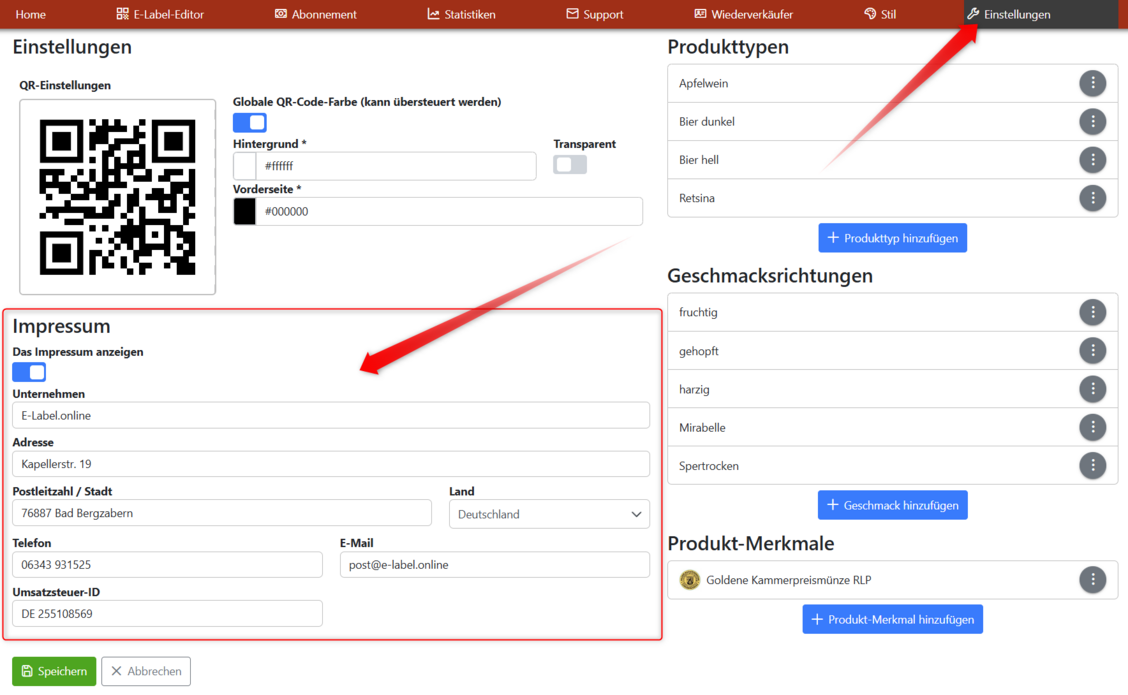Image resolution: width=1128 pixels, height=695 pixels.
Task: Open options menu for gehopft
Action: click(1092, 350)
